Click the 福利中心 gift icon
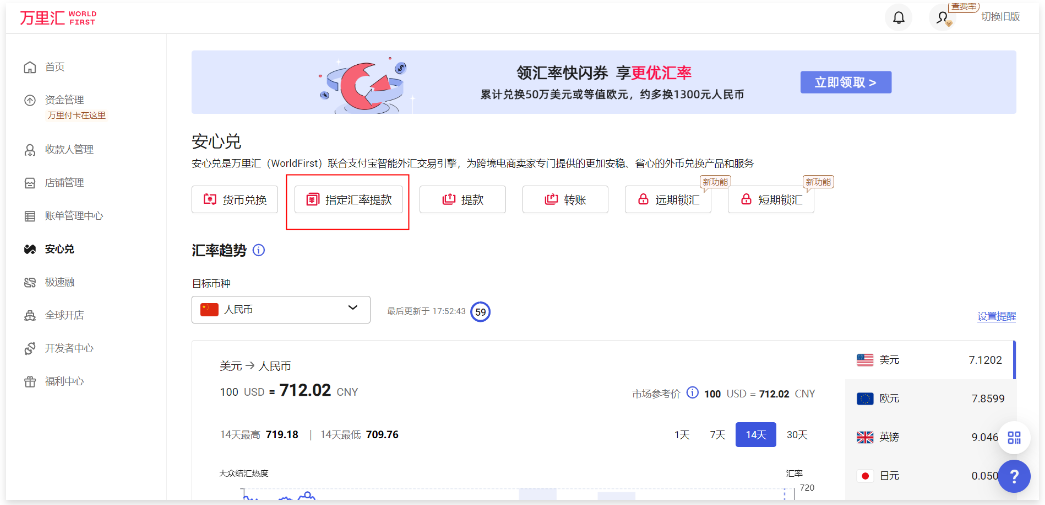The image size is (1045, 505). pos(29,382)
